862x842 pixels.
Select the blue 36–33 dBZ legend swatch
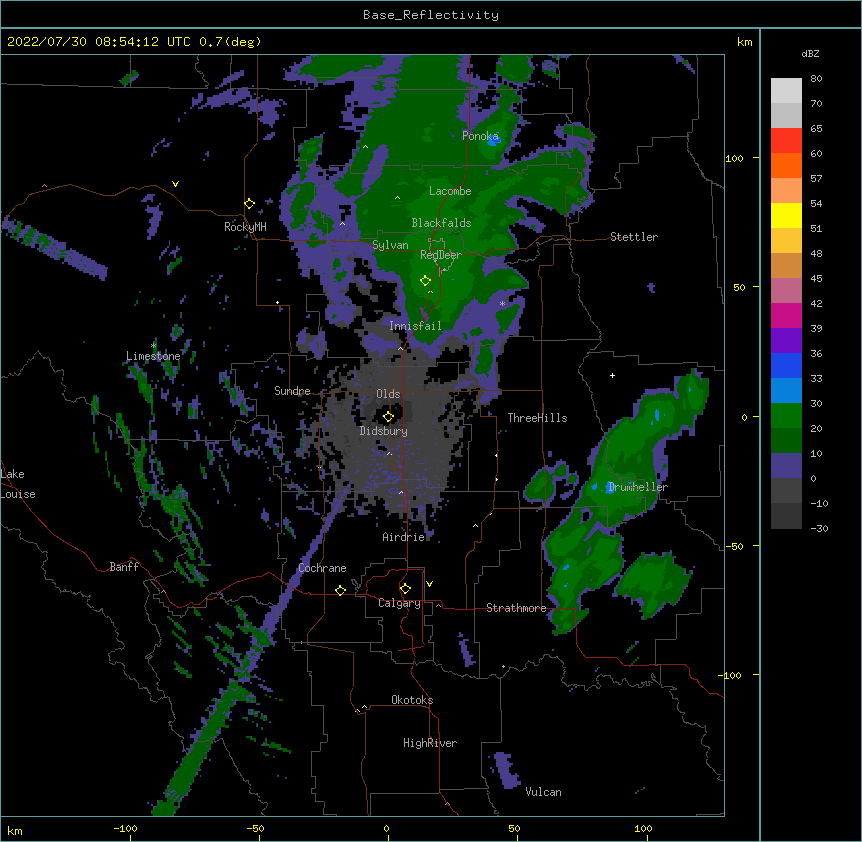[786, 365]
